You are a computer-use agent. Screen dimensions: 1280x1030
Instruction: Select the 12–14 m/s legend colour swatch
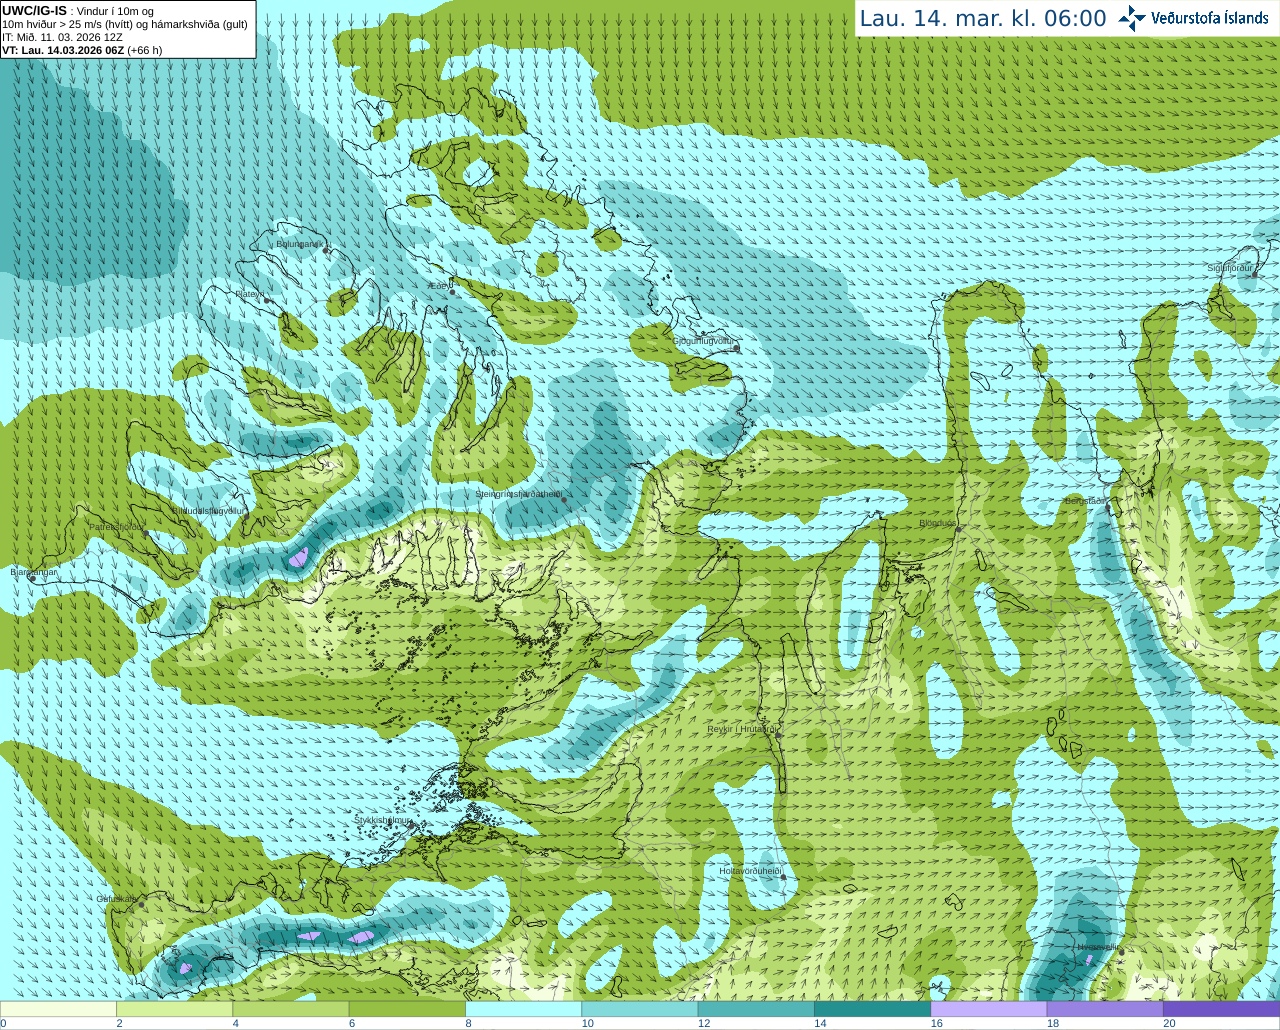click(756, 1009)
